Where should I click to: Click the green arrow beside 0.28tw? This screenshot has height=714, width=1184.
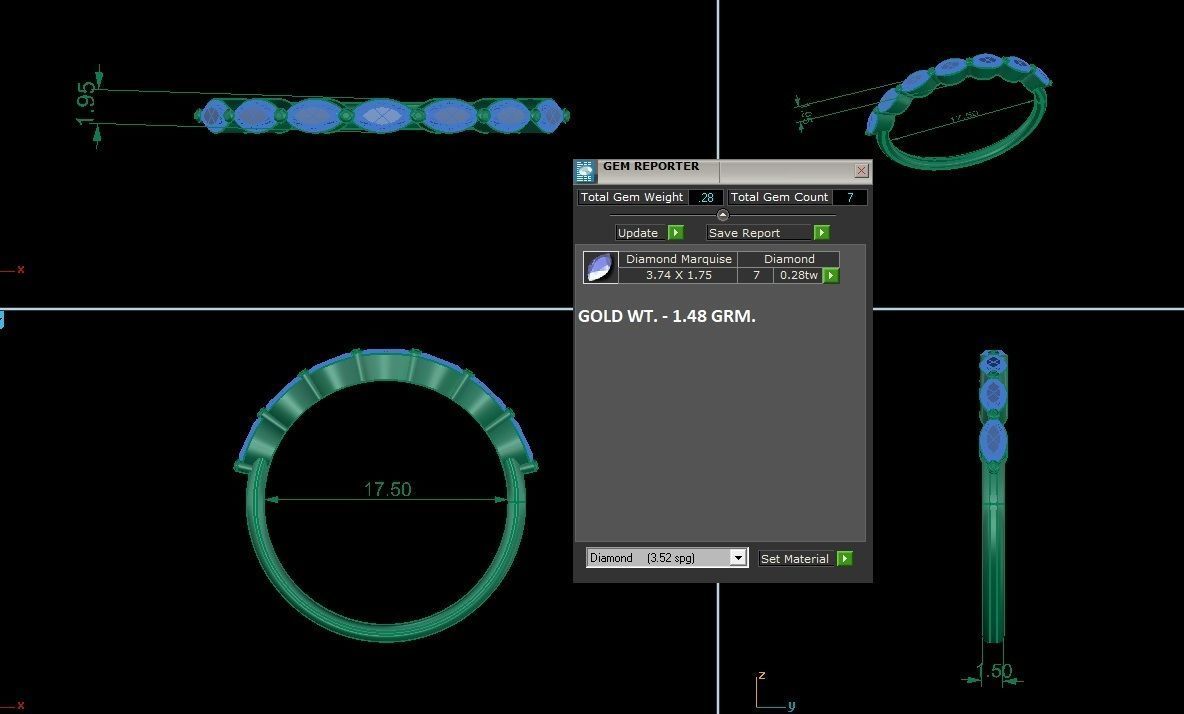click(x=831, y=275)
